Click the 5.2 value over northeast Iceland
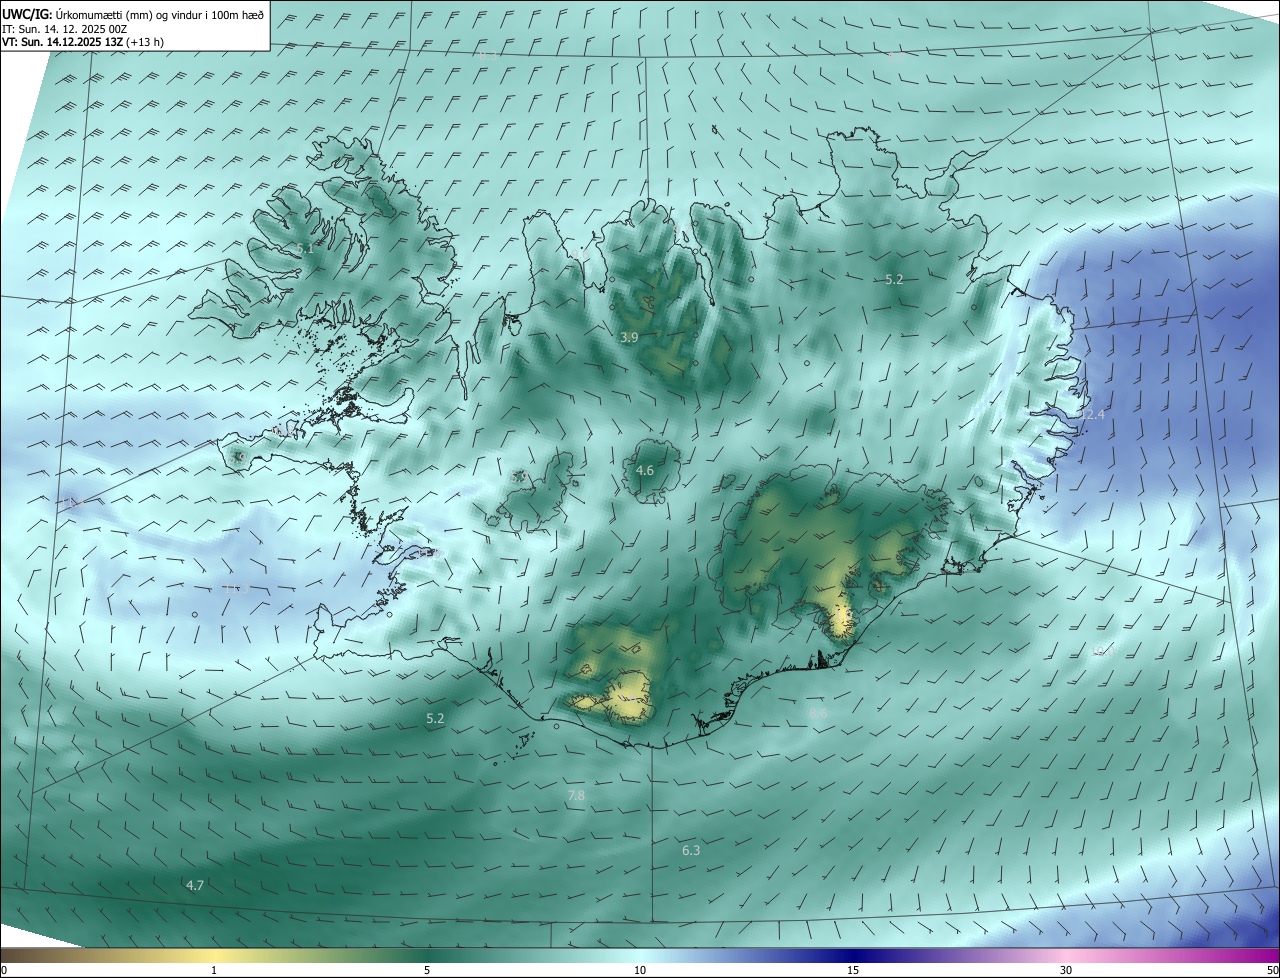Viewport: 1280px width, 978px height. pyautogui.click(x=895, y=280)
